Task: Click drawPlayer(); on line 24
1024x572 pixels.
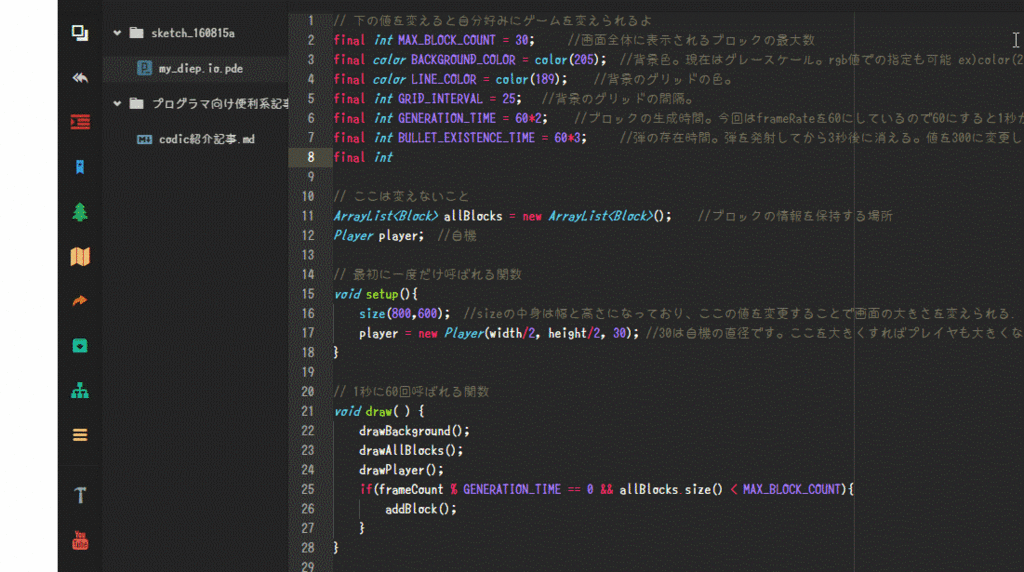Action: coord(401,469)
